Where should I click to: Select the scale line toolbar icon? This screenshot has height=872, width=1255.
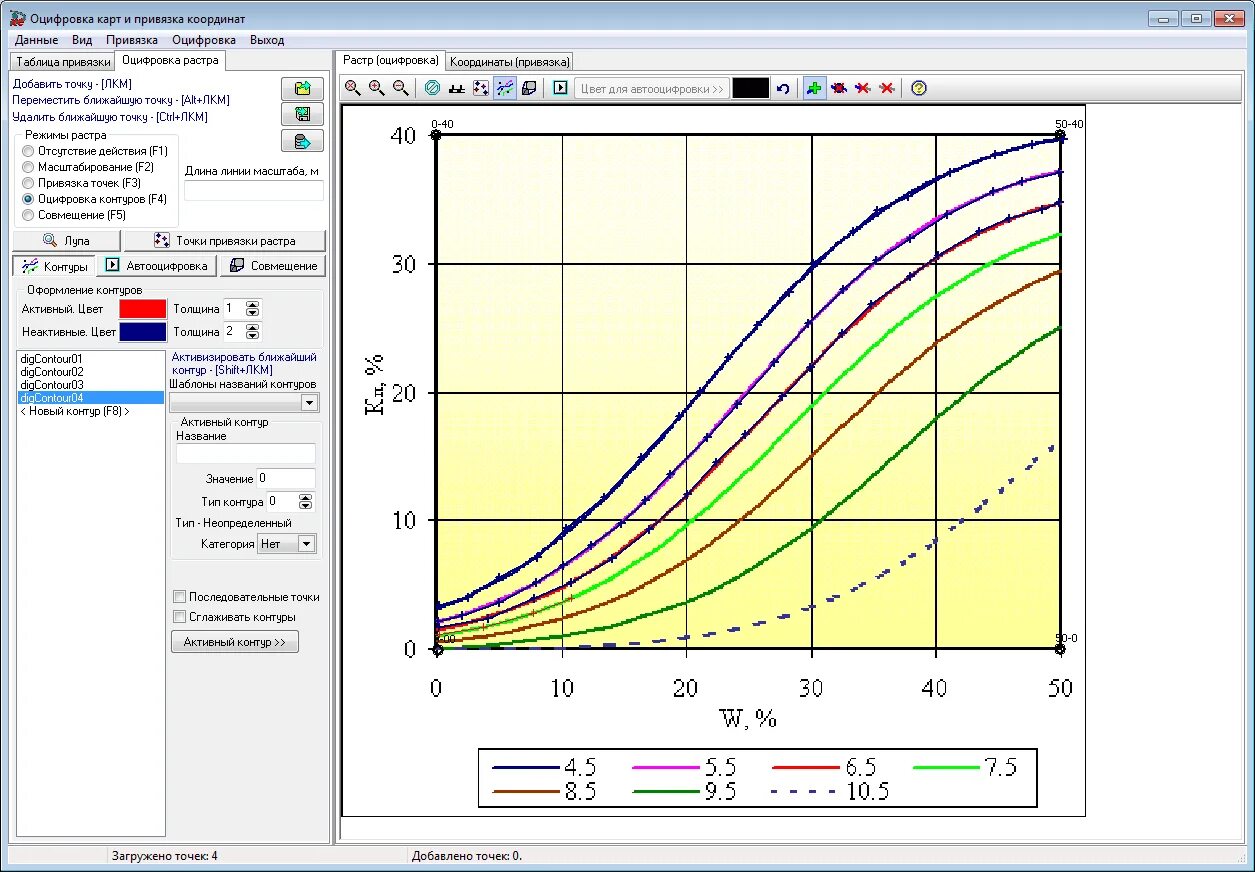456,88
